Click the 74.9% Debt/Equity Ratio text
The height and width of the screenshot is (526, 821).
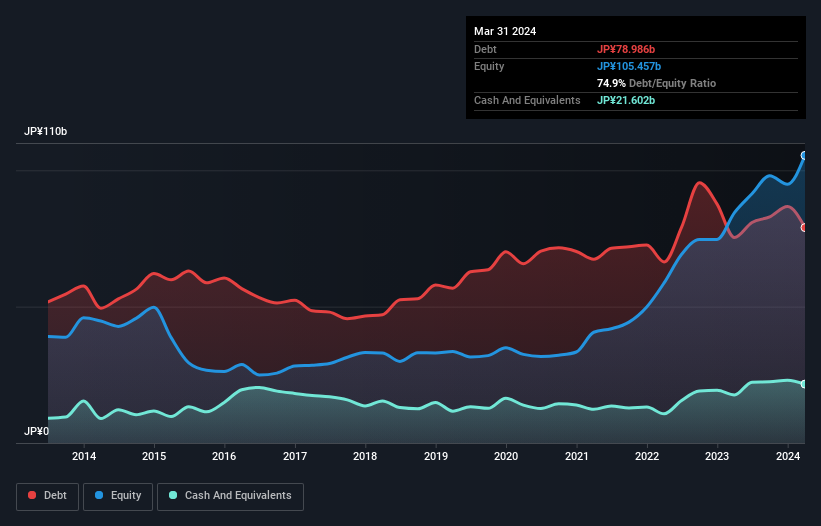tap(656, 83)
